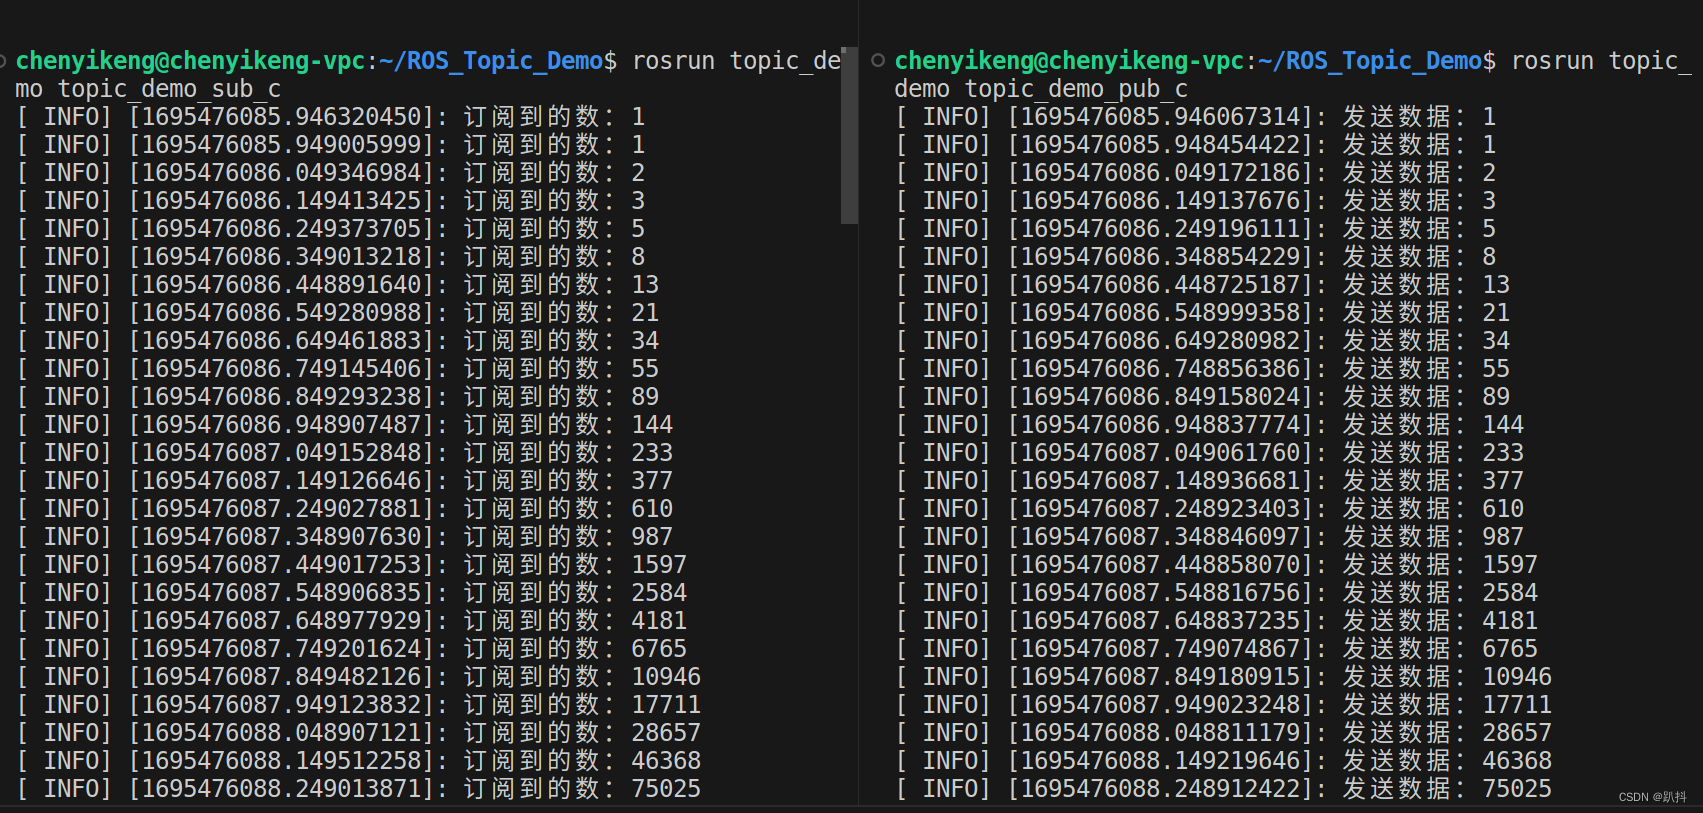1703x813 pixels.
Task: Click publisher line with timestamp 1695476086.849158024
Action: tap(1203, 397)
